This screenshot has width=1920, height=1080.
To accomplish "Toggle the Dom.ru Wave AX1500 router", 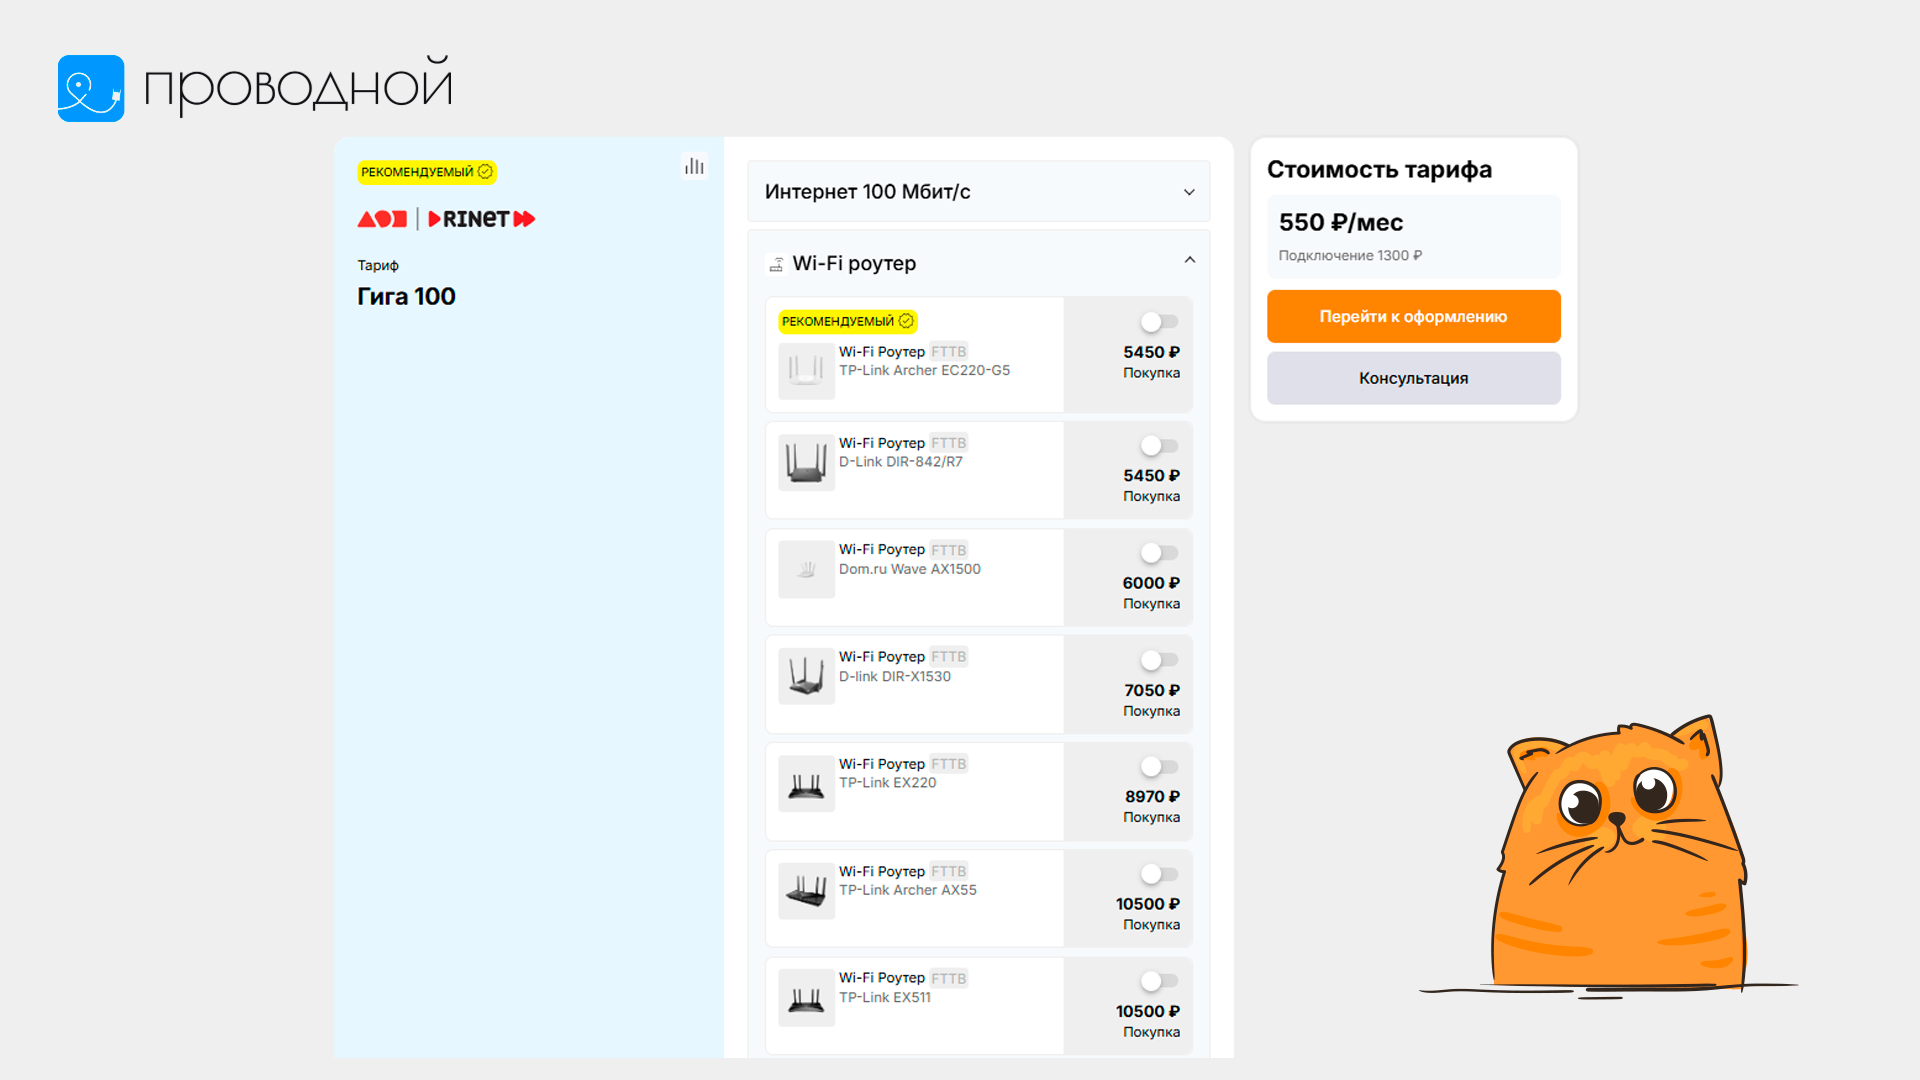I will click(x=1160, y=553).
